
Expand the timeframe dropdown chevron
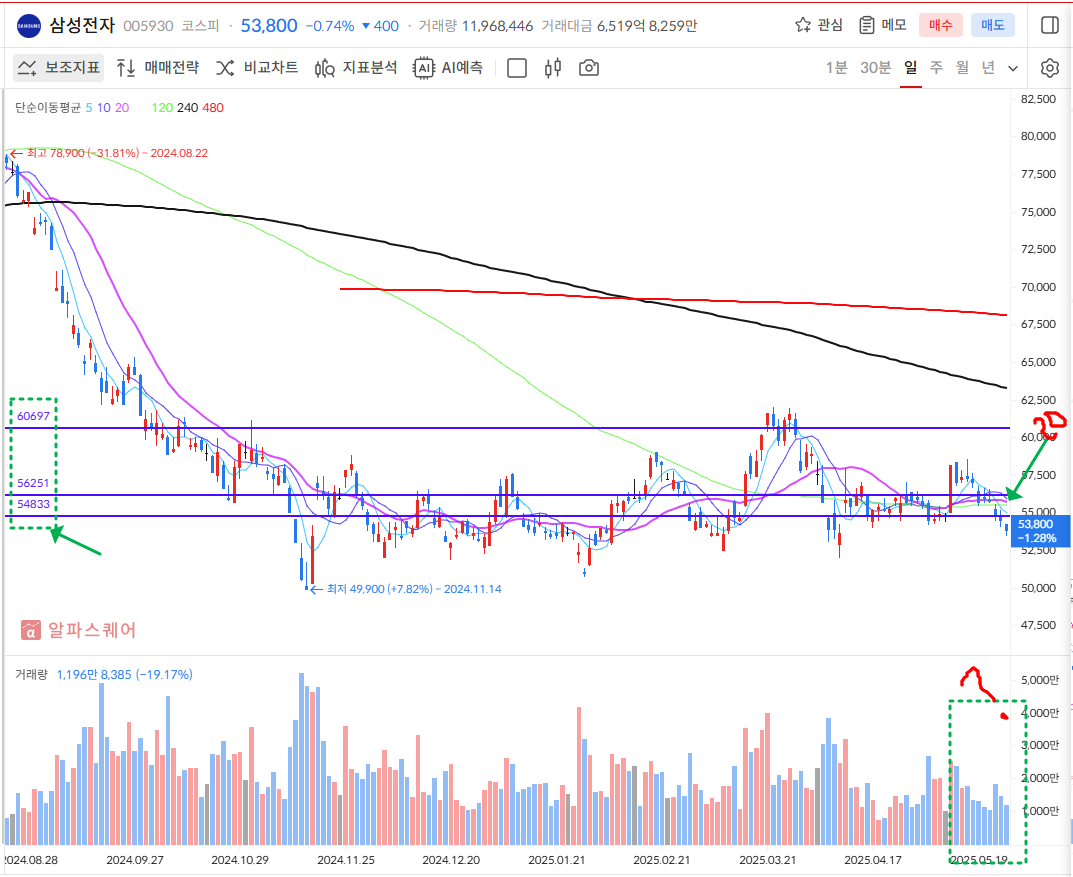(x=1013, y=68)
